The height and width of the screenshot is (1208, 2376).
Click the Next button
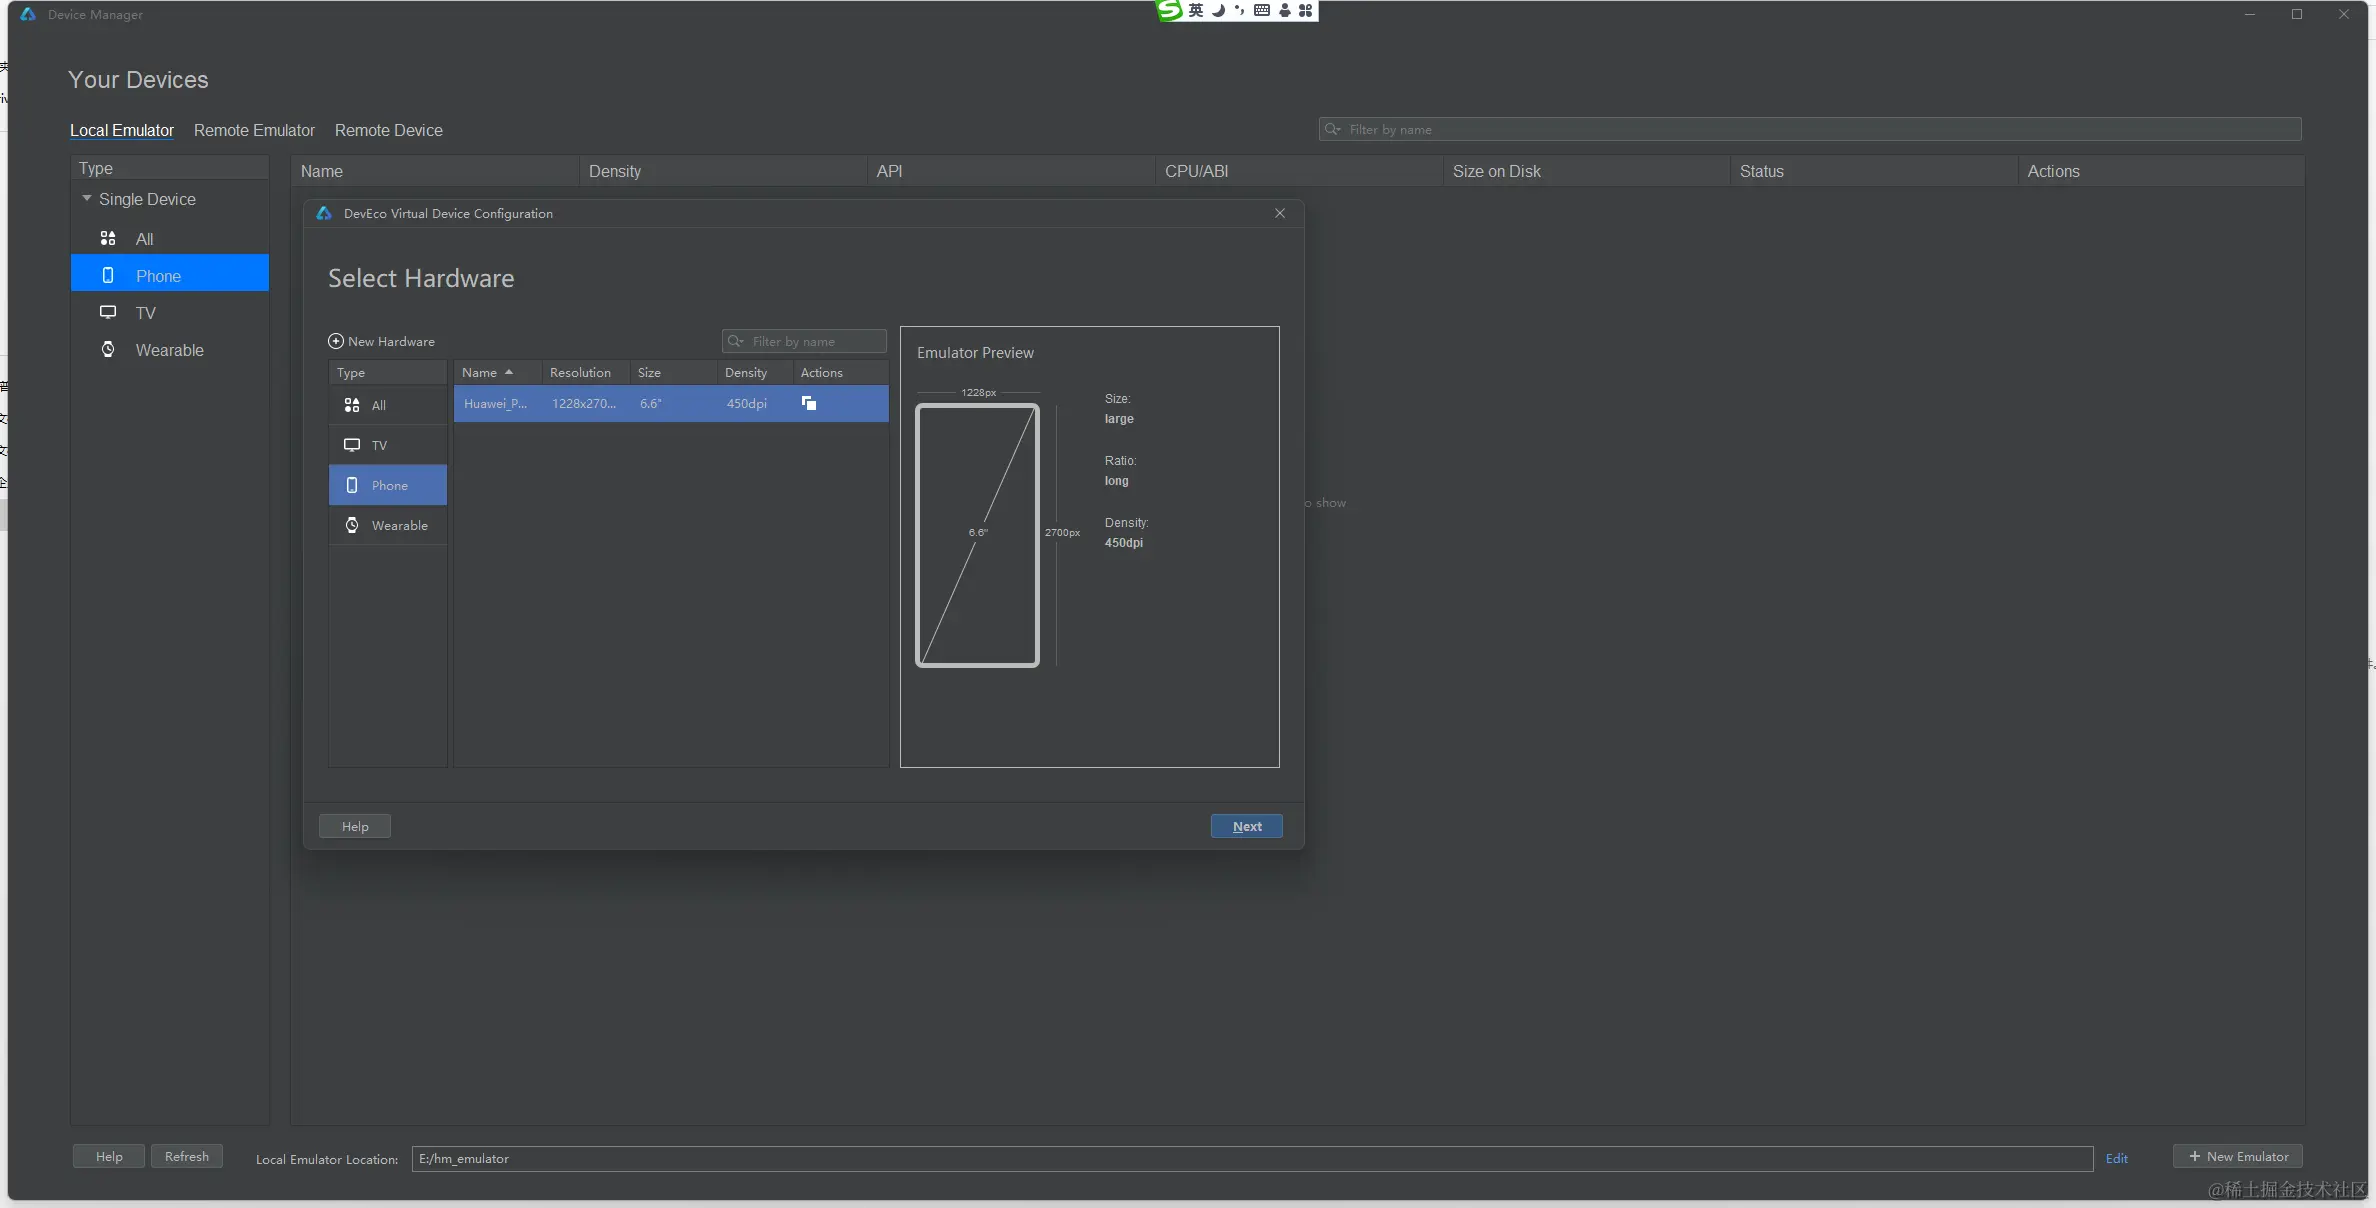tap(1246, 827)
